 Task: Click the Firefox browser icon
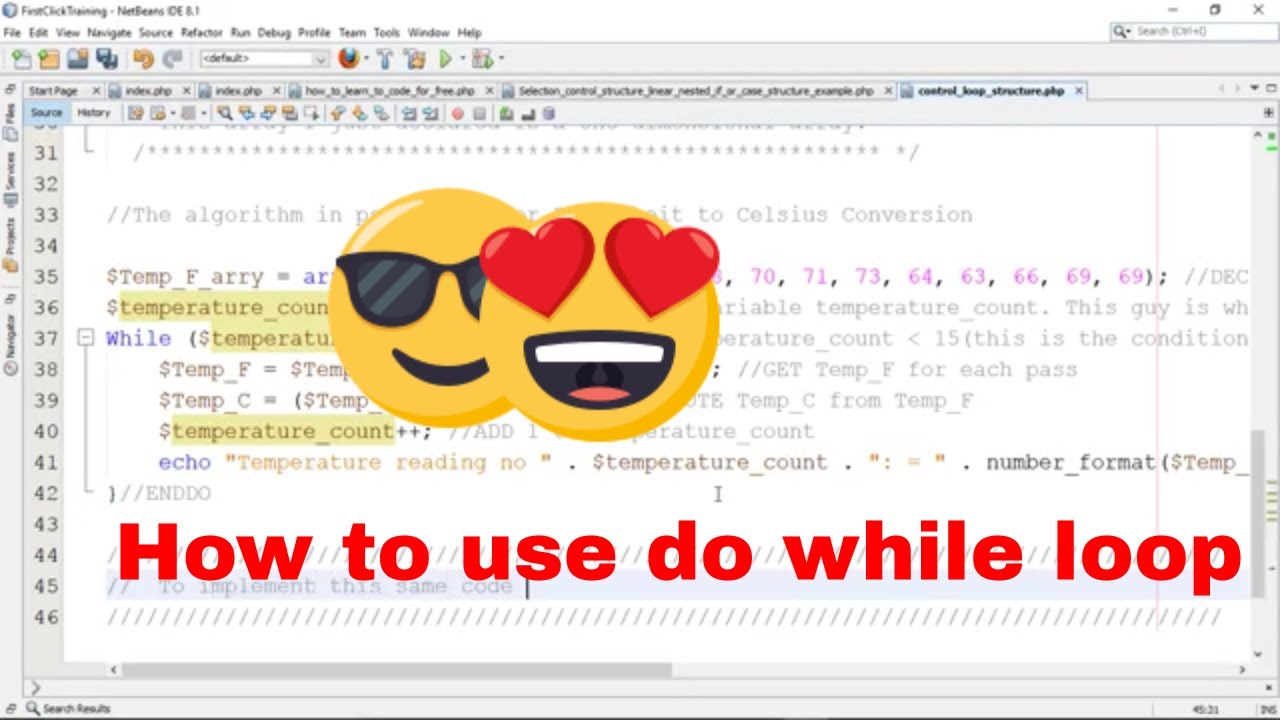pyautogui.click(x=348, y=59)
